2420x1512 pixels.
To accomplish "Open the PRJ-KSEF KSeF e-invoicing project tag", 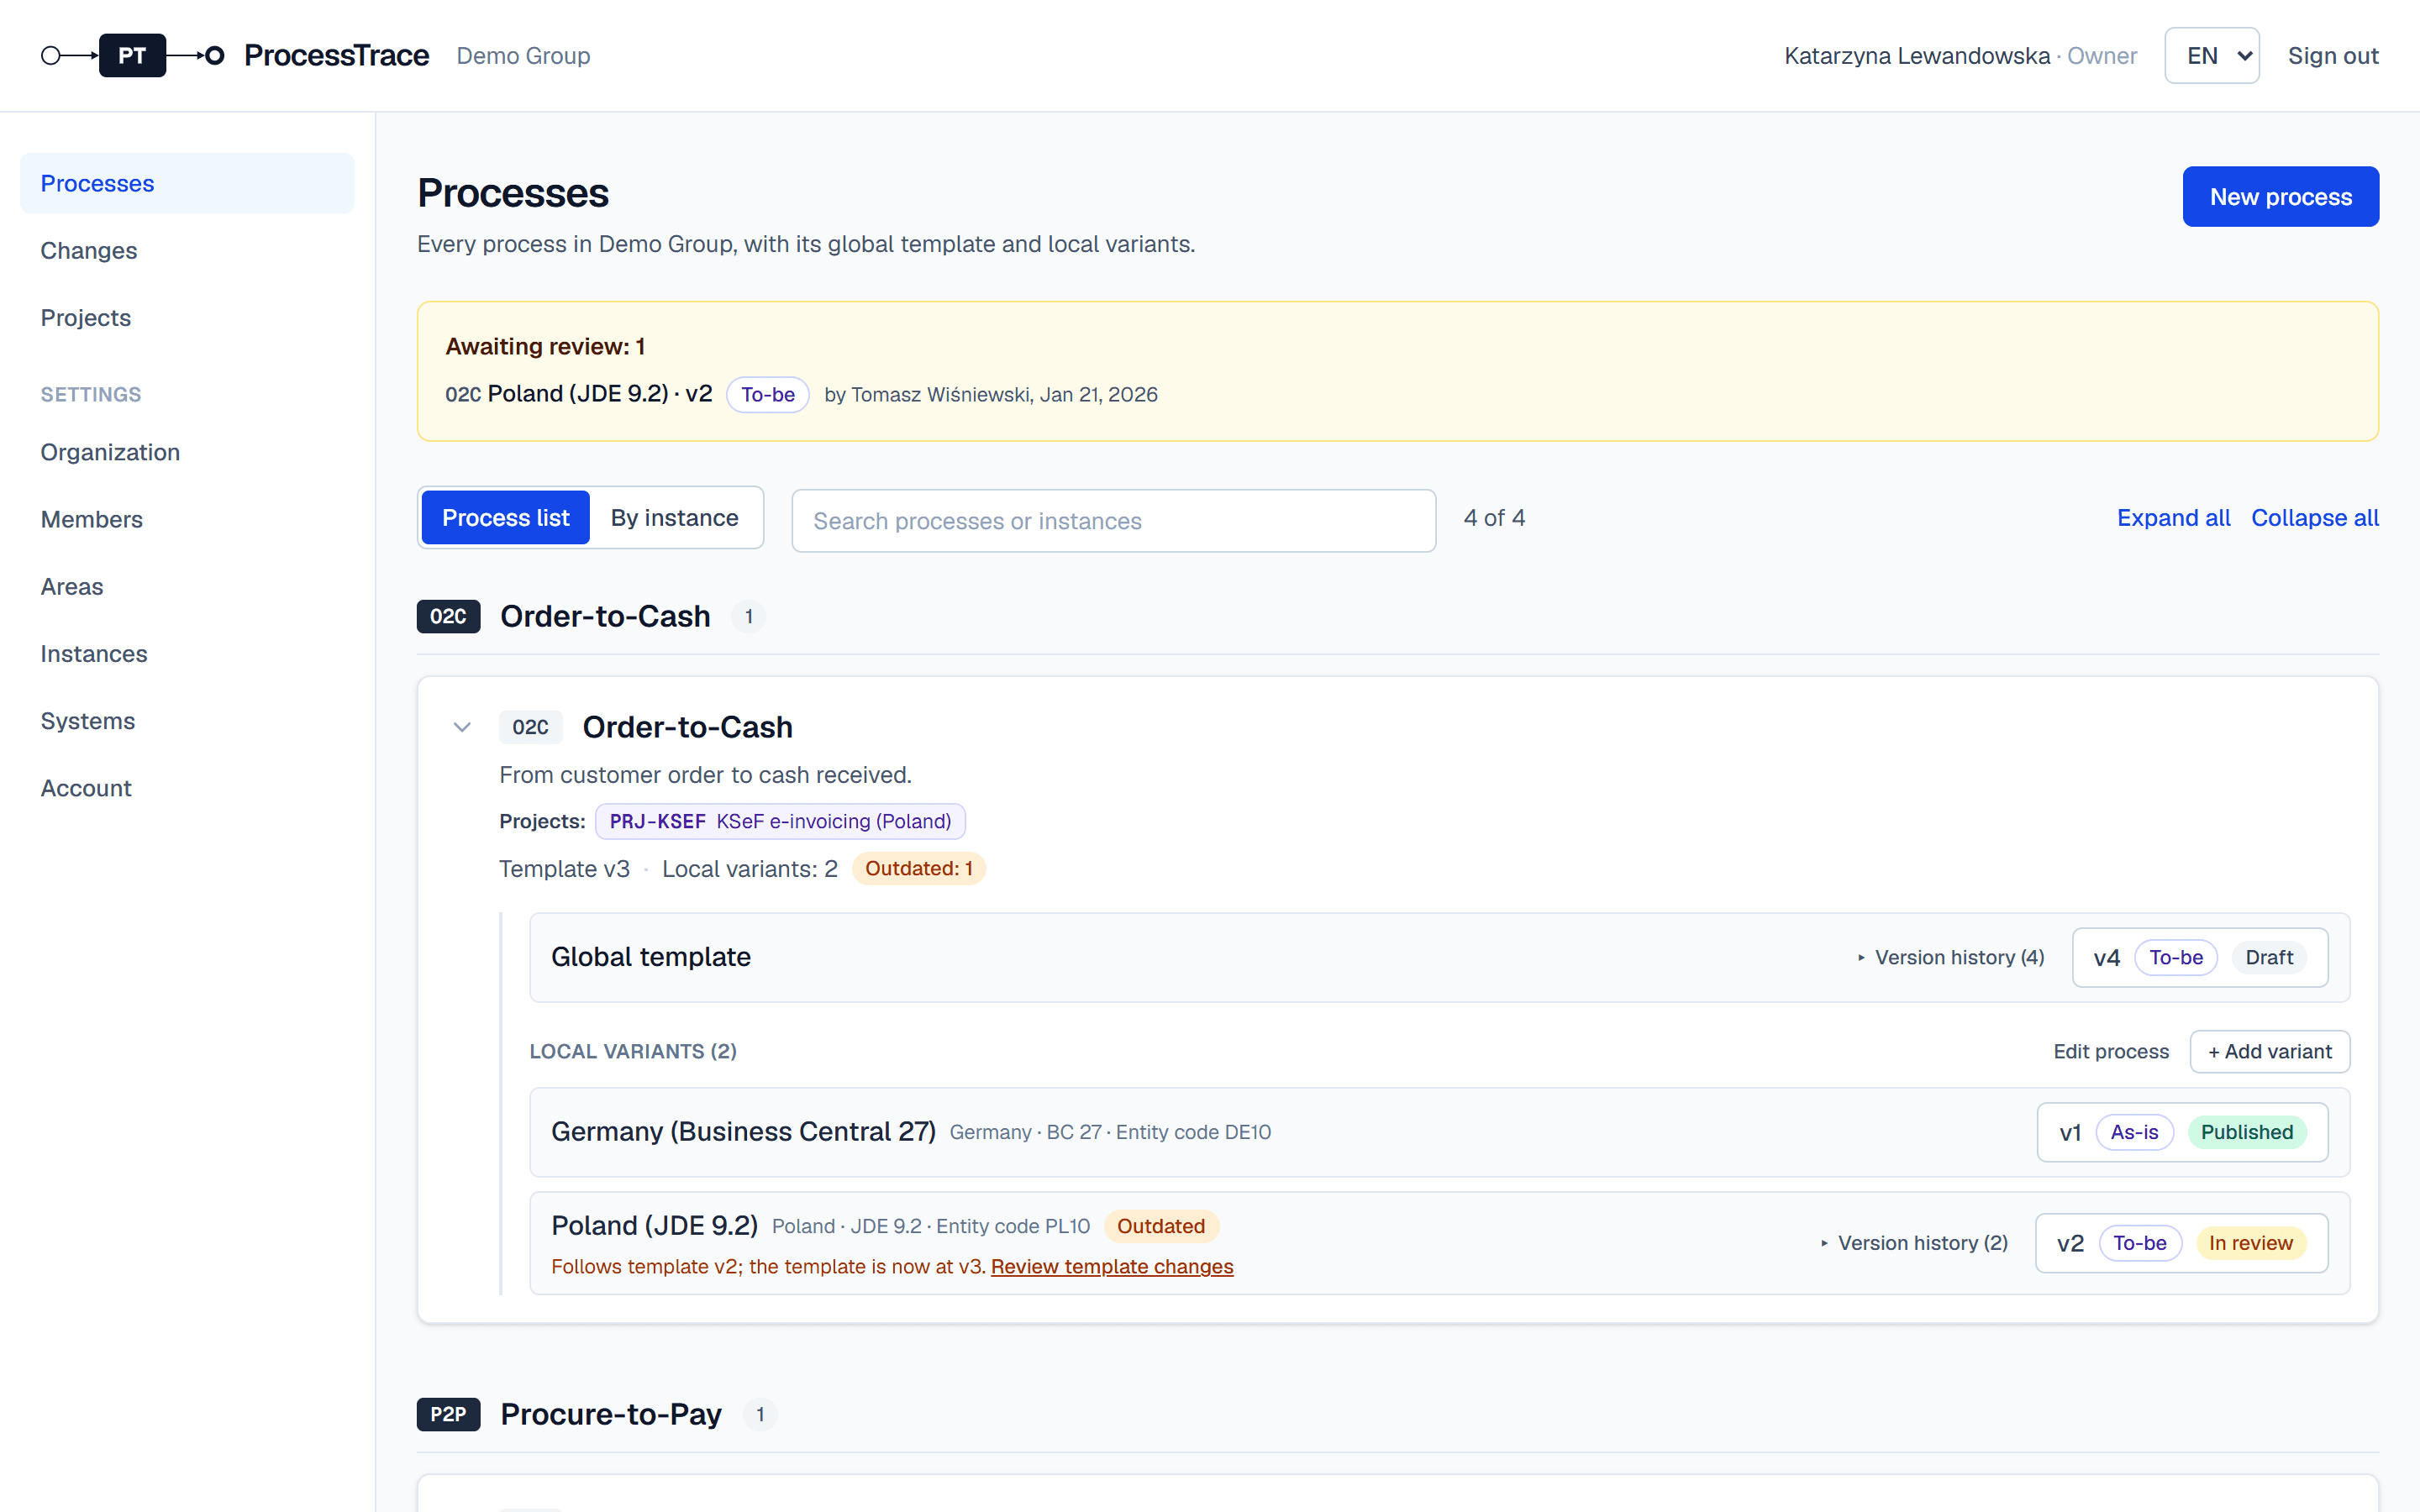I will pos(780,821).
